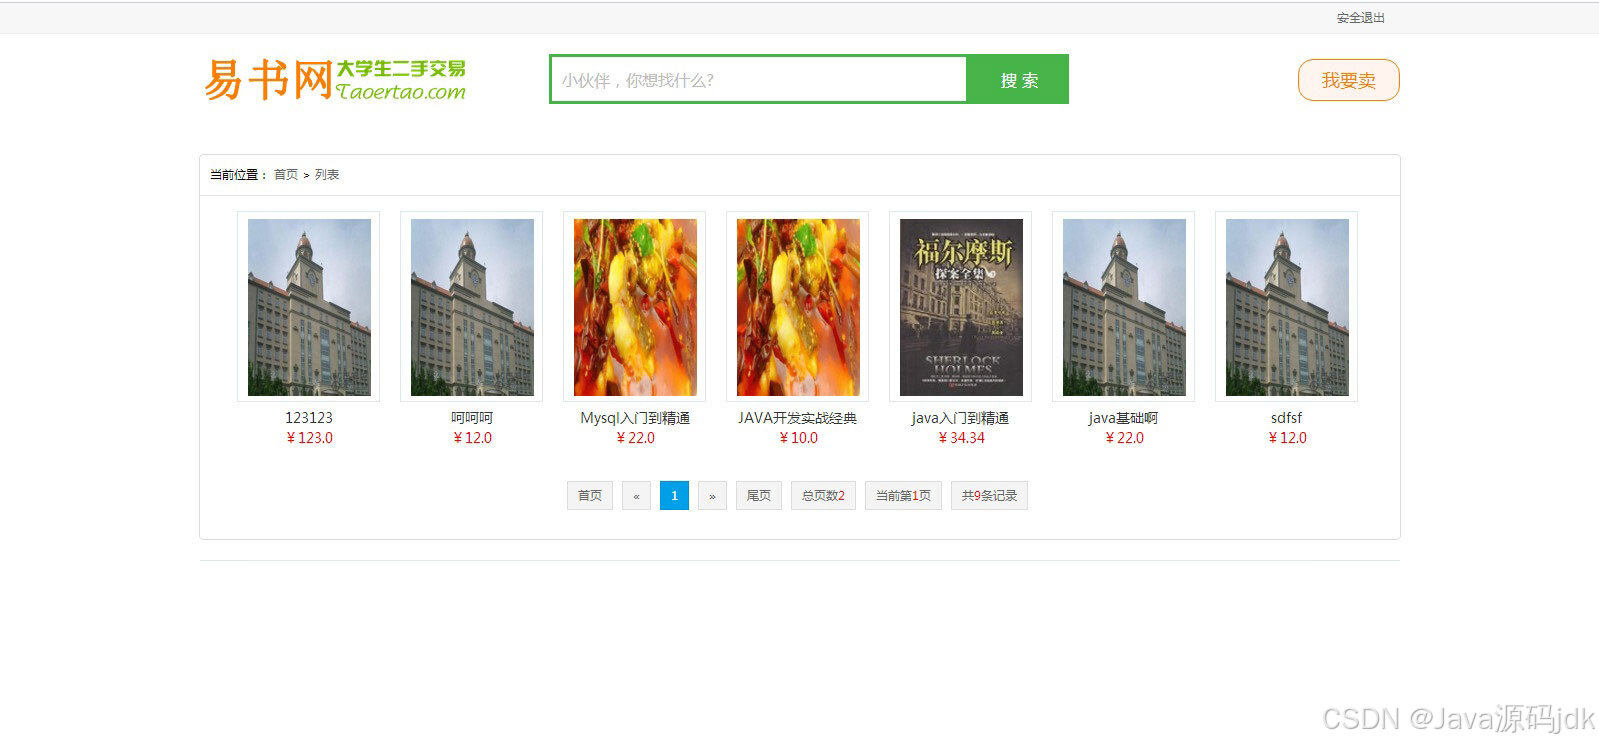
Task: Open the Mysql入门到精通 cover image
Action: click(x=635, y=307)
